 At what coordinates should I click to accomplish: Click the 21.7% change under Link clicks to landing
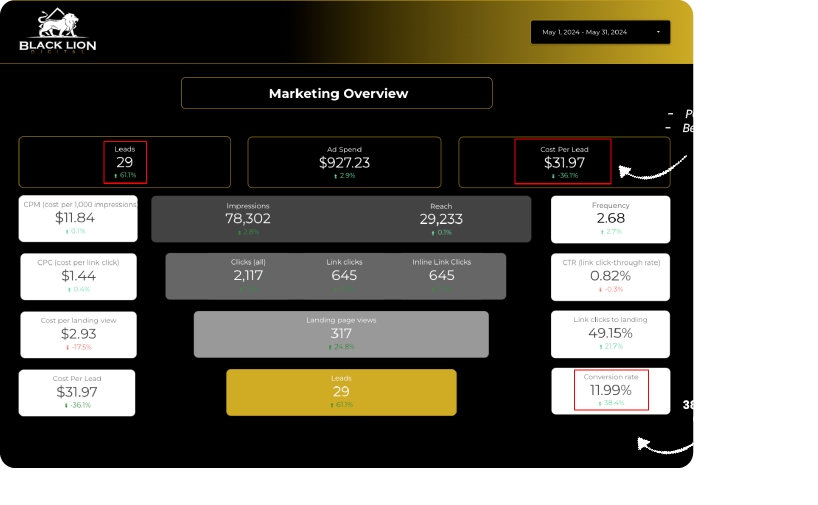click(611, 346)
